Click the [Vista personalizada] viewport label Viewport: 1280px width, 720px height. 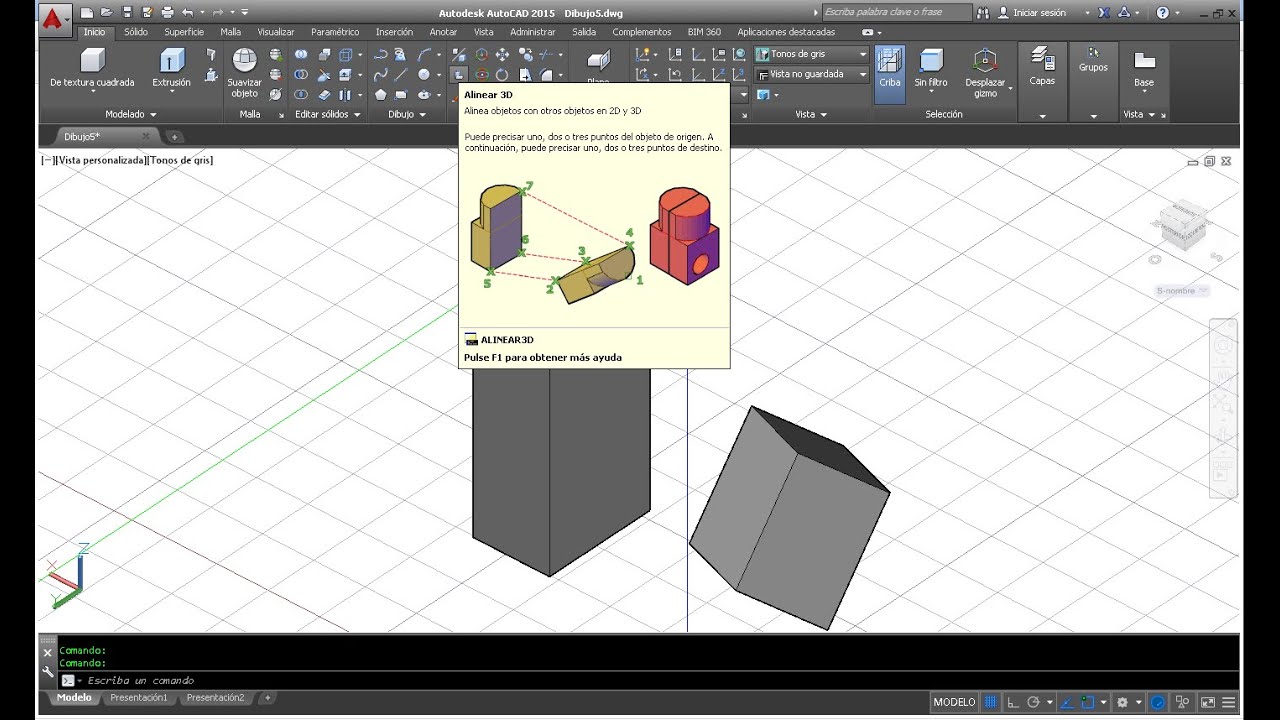click(x=101, y=160)
